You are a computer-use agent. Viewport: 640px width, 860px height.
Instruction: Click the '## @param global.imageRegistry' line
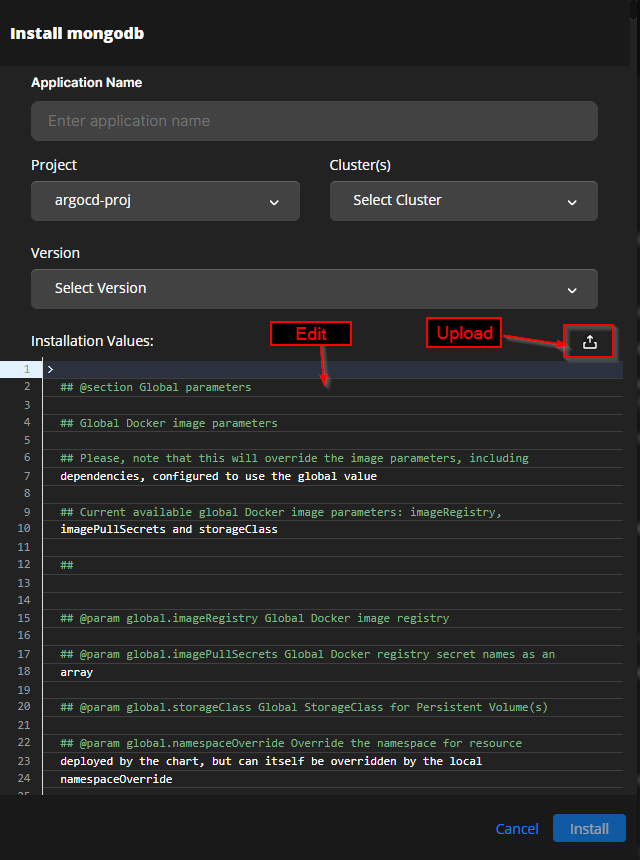(254, 618)
